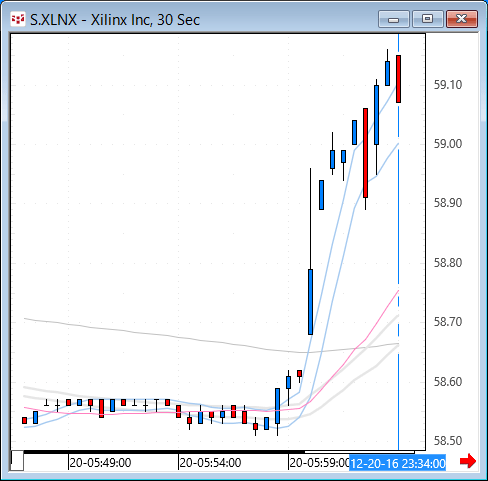Click the last red candlestick near 59.10

(x=398, y=79)
